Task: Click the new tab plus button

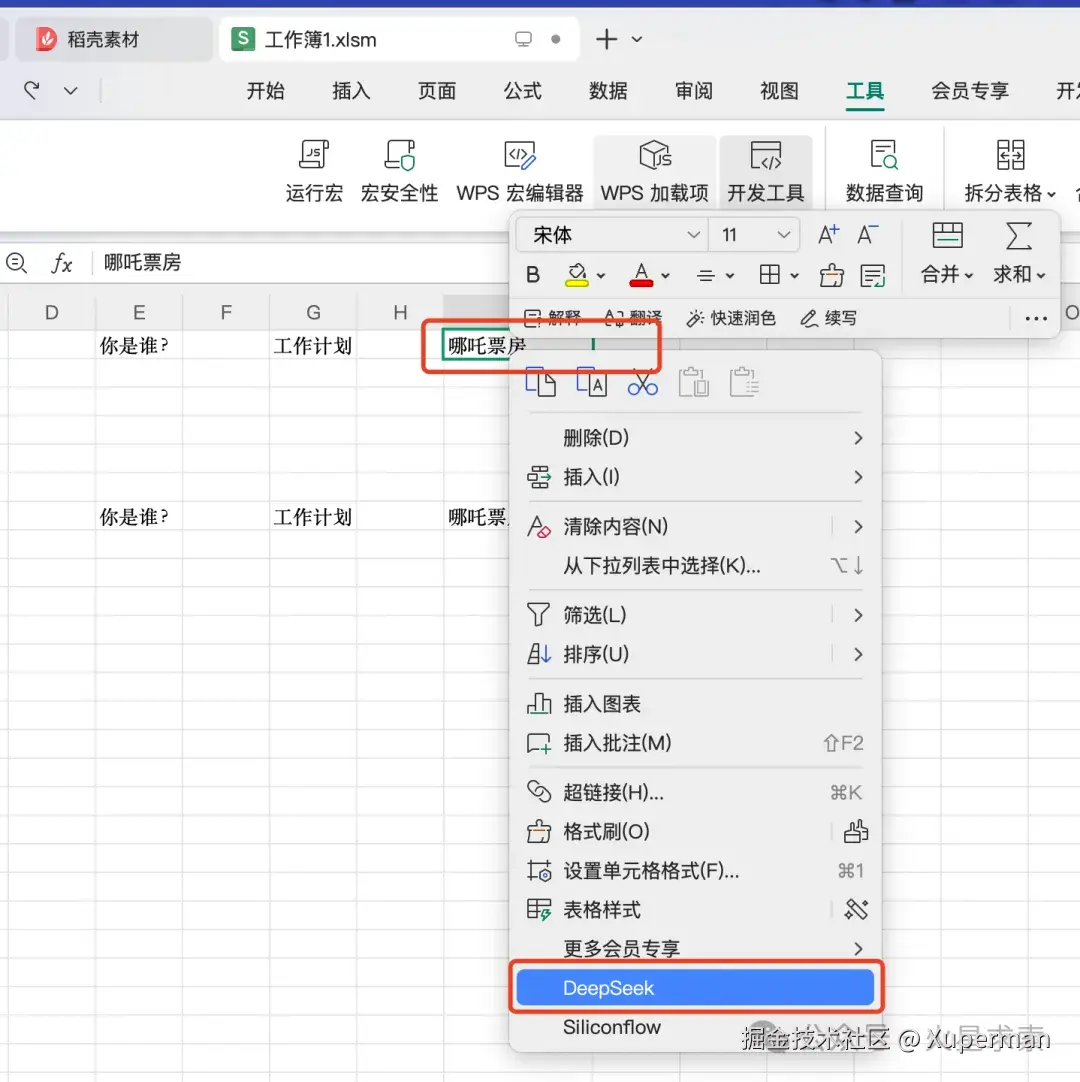Action: (x=606, y=39)
